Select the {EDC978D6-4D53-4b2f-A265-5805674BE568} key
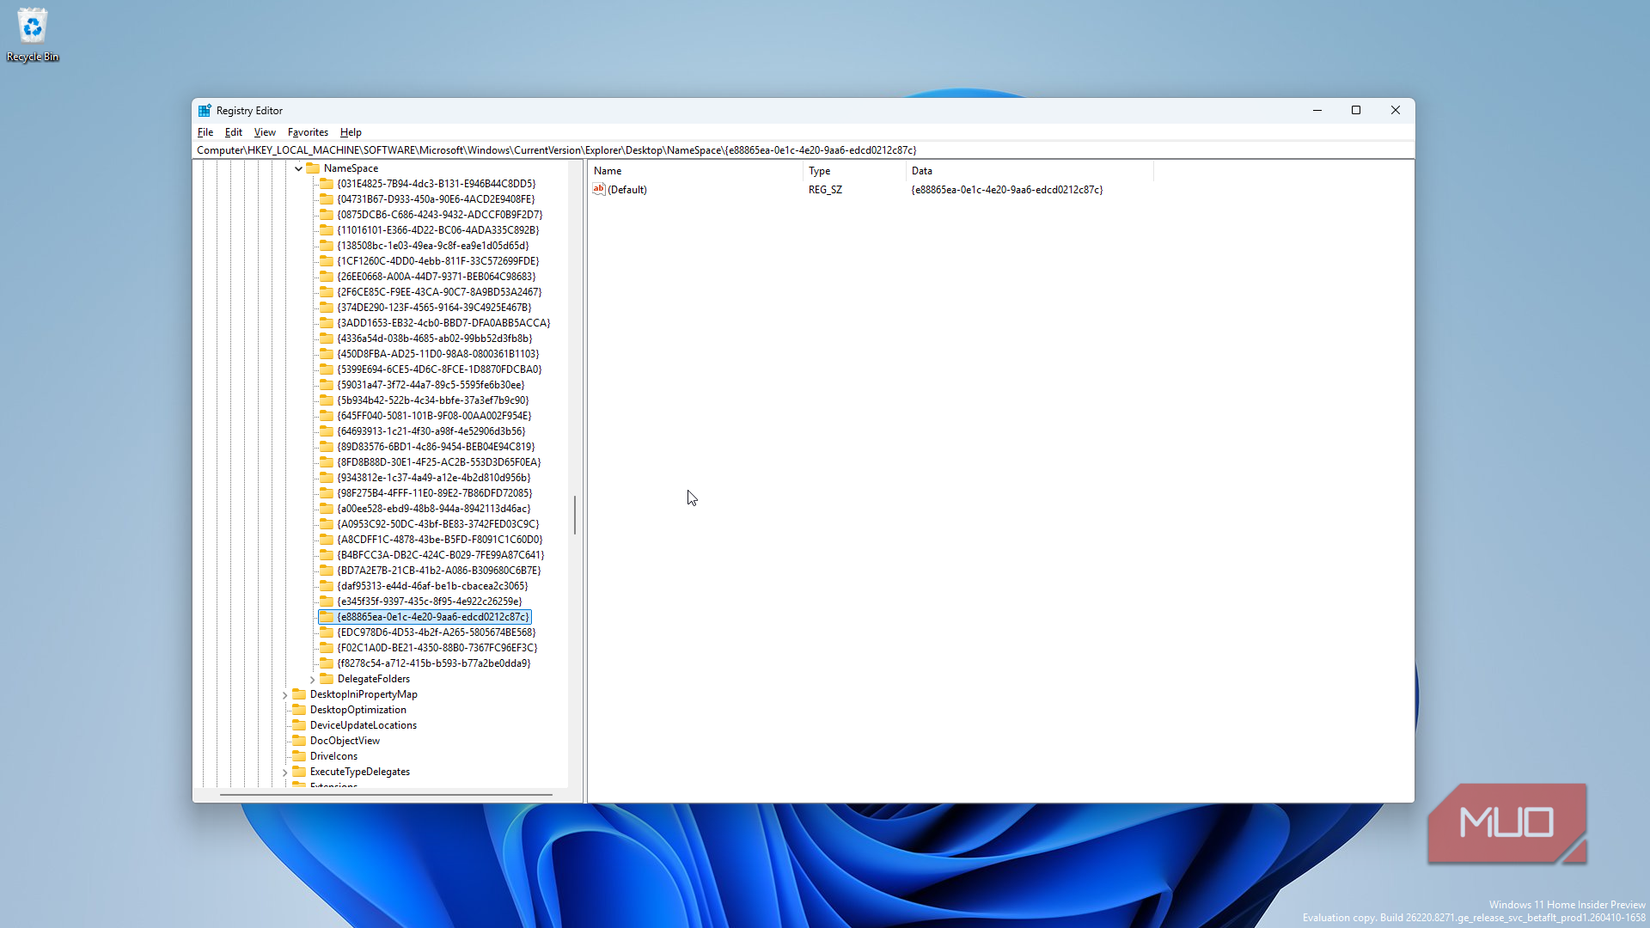 click(435, 632)
